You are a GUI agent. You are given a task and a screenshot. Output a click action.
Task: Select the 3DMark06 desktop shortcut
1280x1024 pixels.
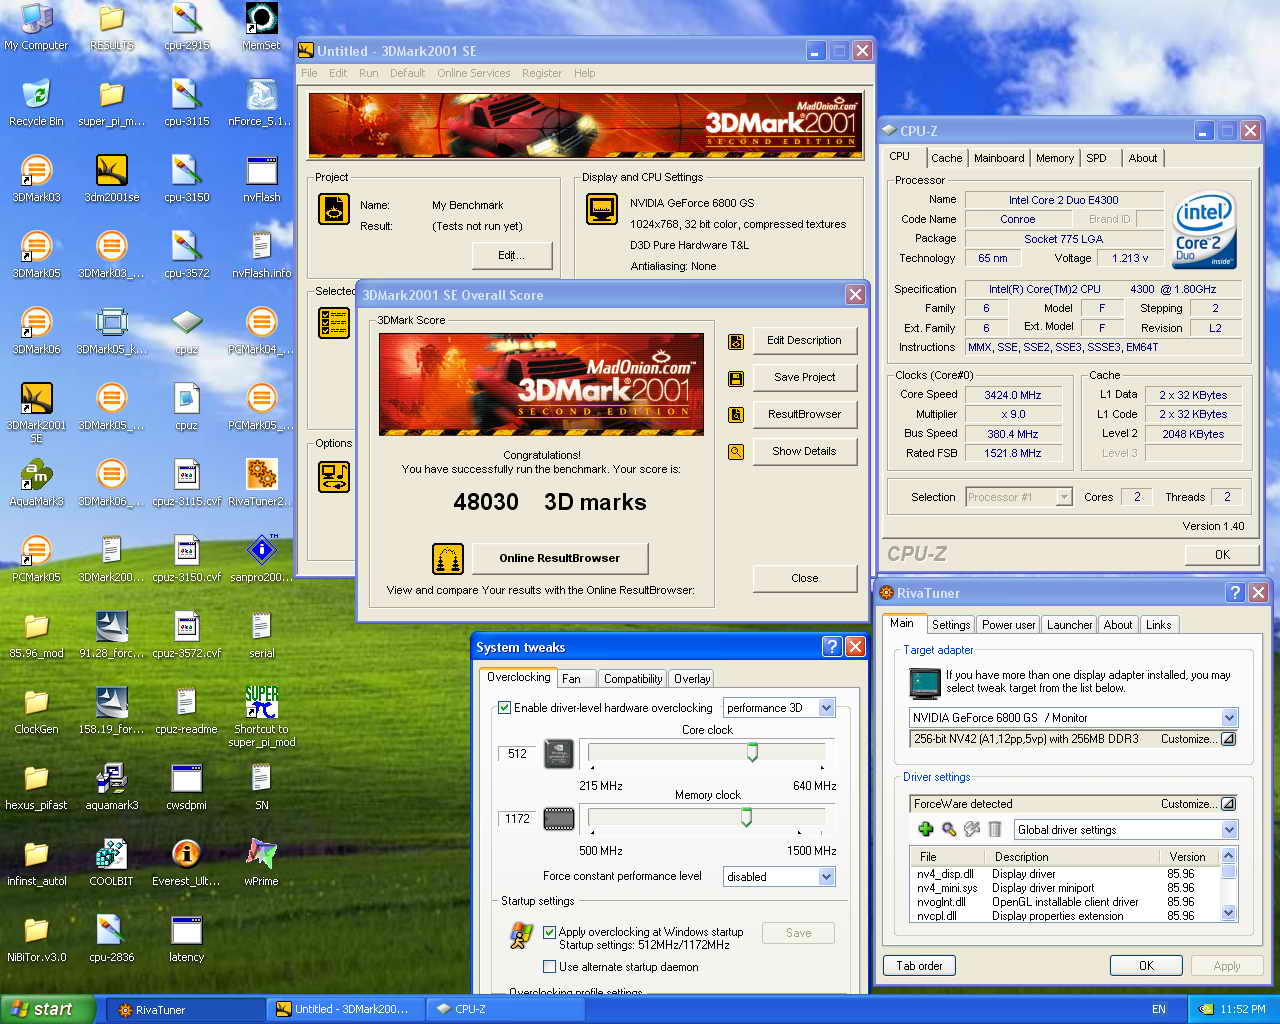pos(36,331)
